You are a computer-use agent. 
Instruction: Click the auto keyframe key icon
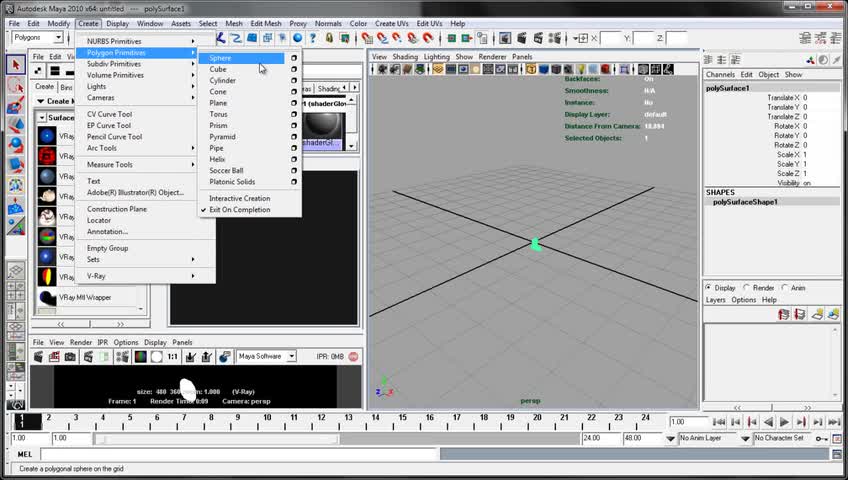822,438
